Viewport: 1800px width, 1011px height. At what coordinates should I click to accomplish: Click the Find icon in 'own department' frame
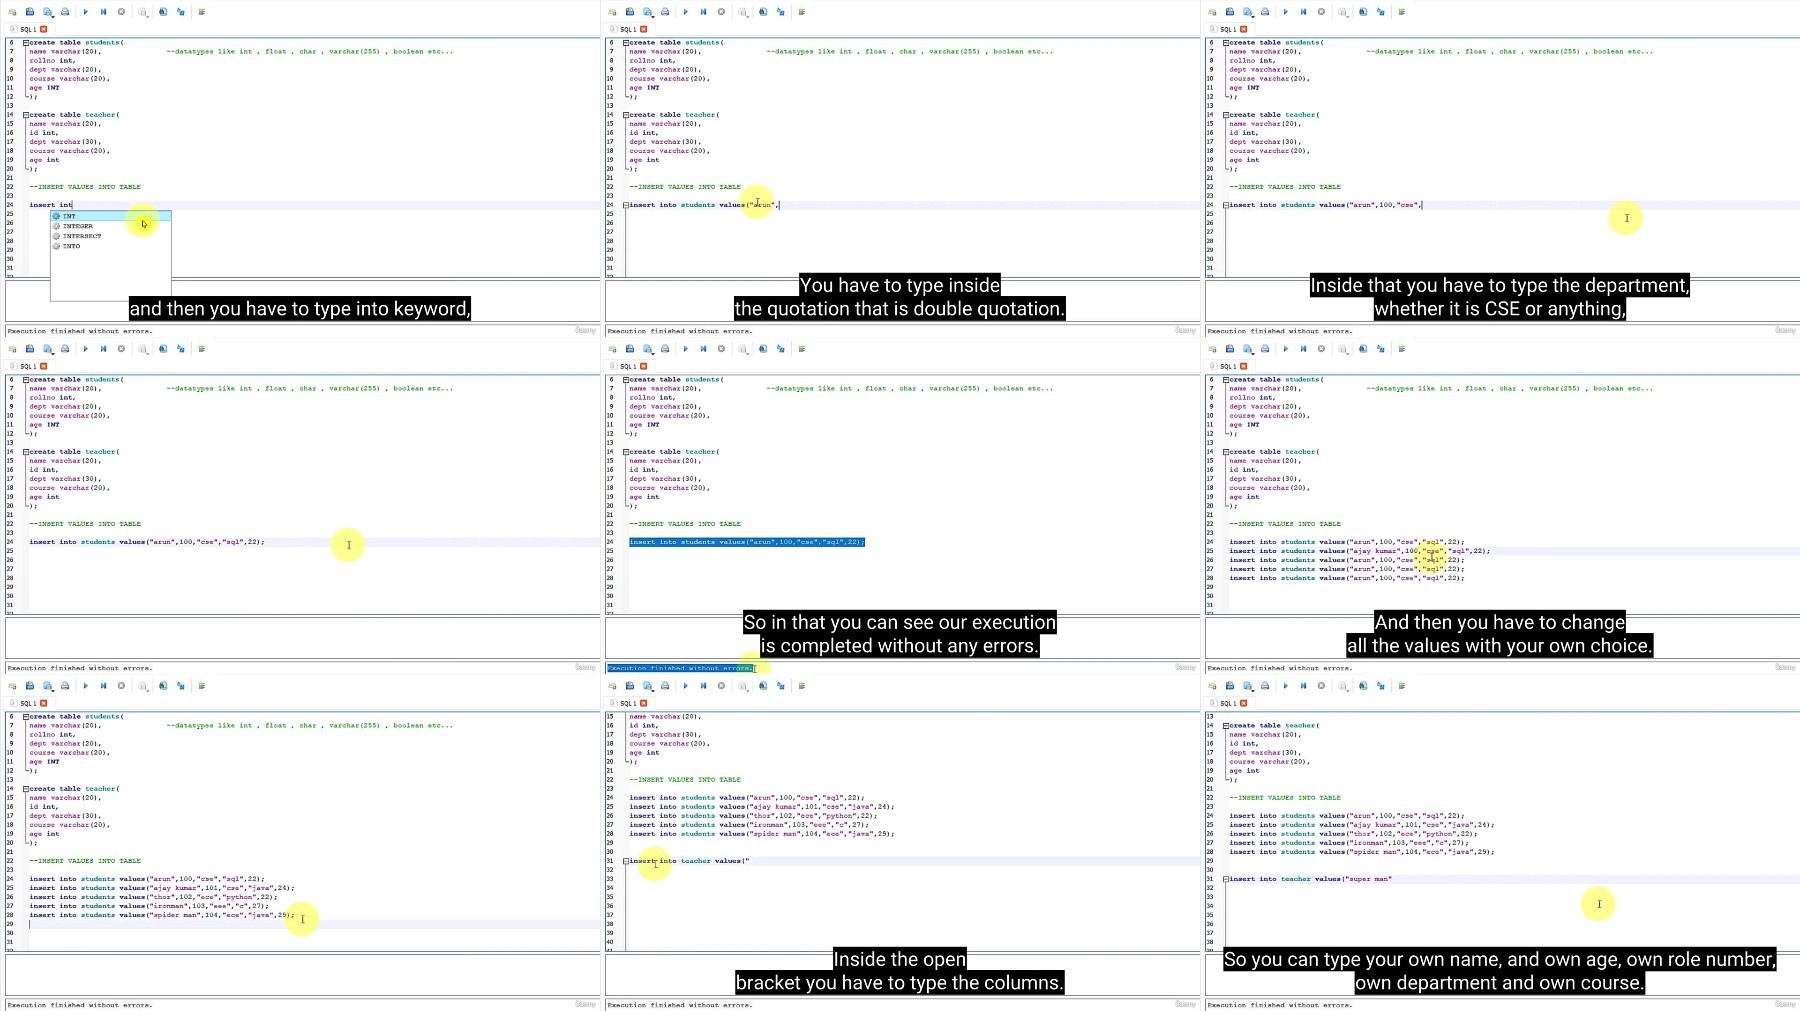1363,686
